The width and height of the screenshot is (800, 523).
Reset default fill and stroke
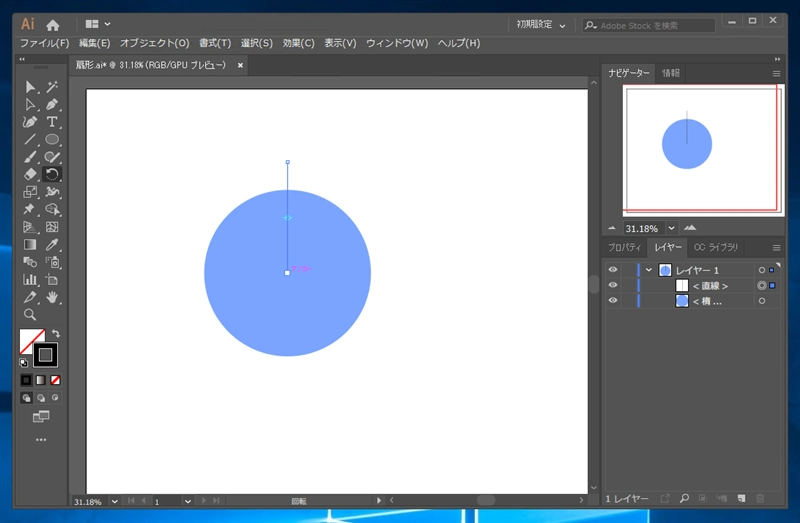coord(23,363)
